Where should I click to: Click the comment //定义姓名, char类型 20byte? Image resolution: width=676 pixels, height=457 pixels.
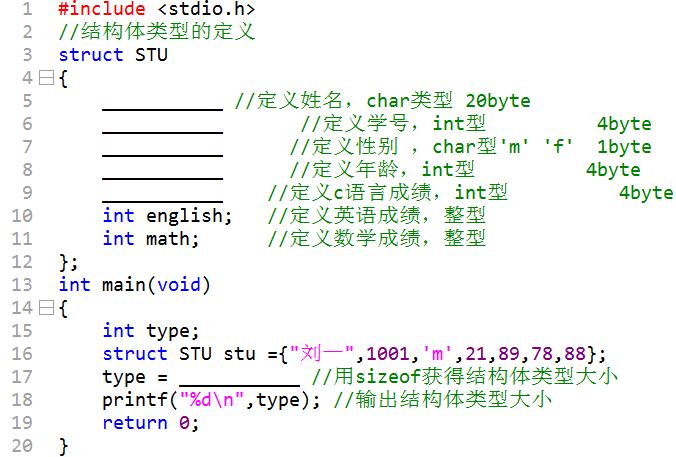pos(382,101)
